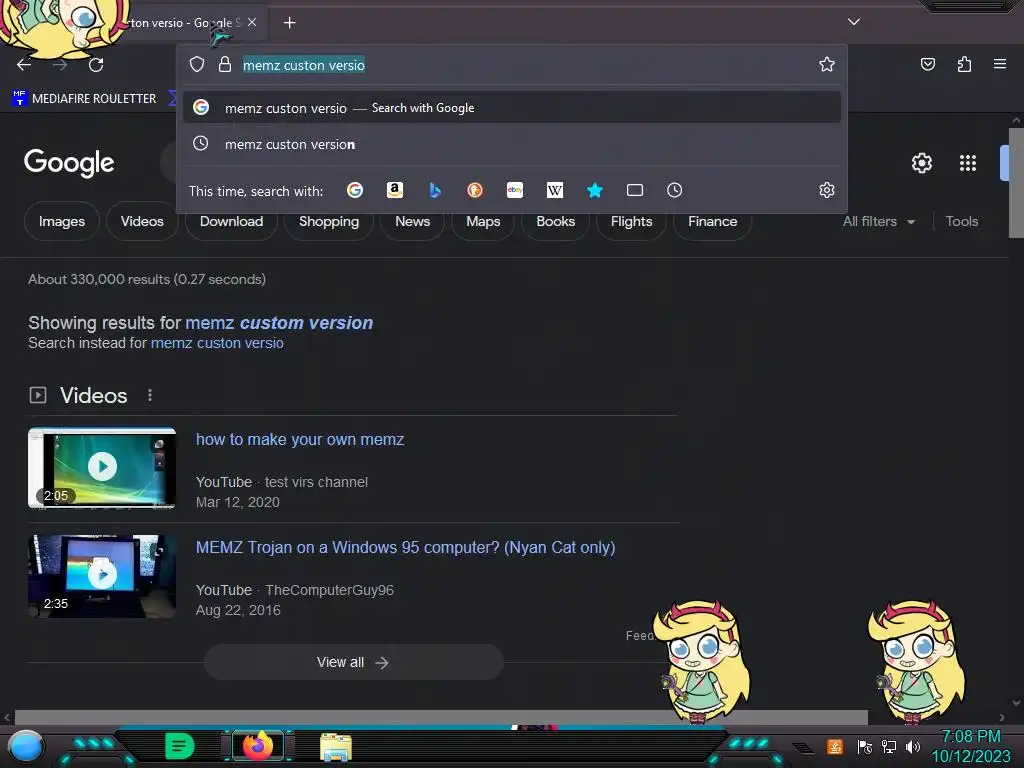Image resolution: width=1024 pixels, height=768 pixels.
Task: Follow the 'memz custom version' corrected link
Action: point(279,323)
